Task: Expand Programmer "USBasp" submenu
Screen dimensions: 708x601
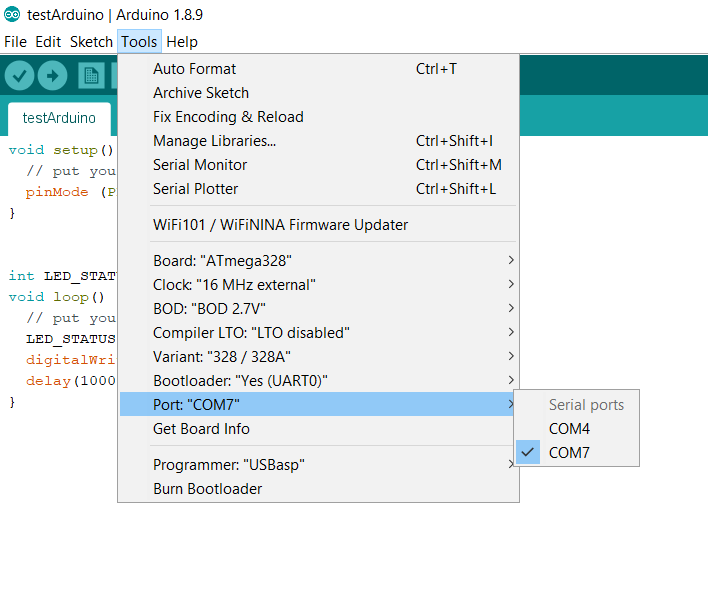Action: click(318, 464)
